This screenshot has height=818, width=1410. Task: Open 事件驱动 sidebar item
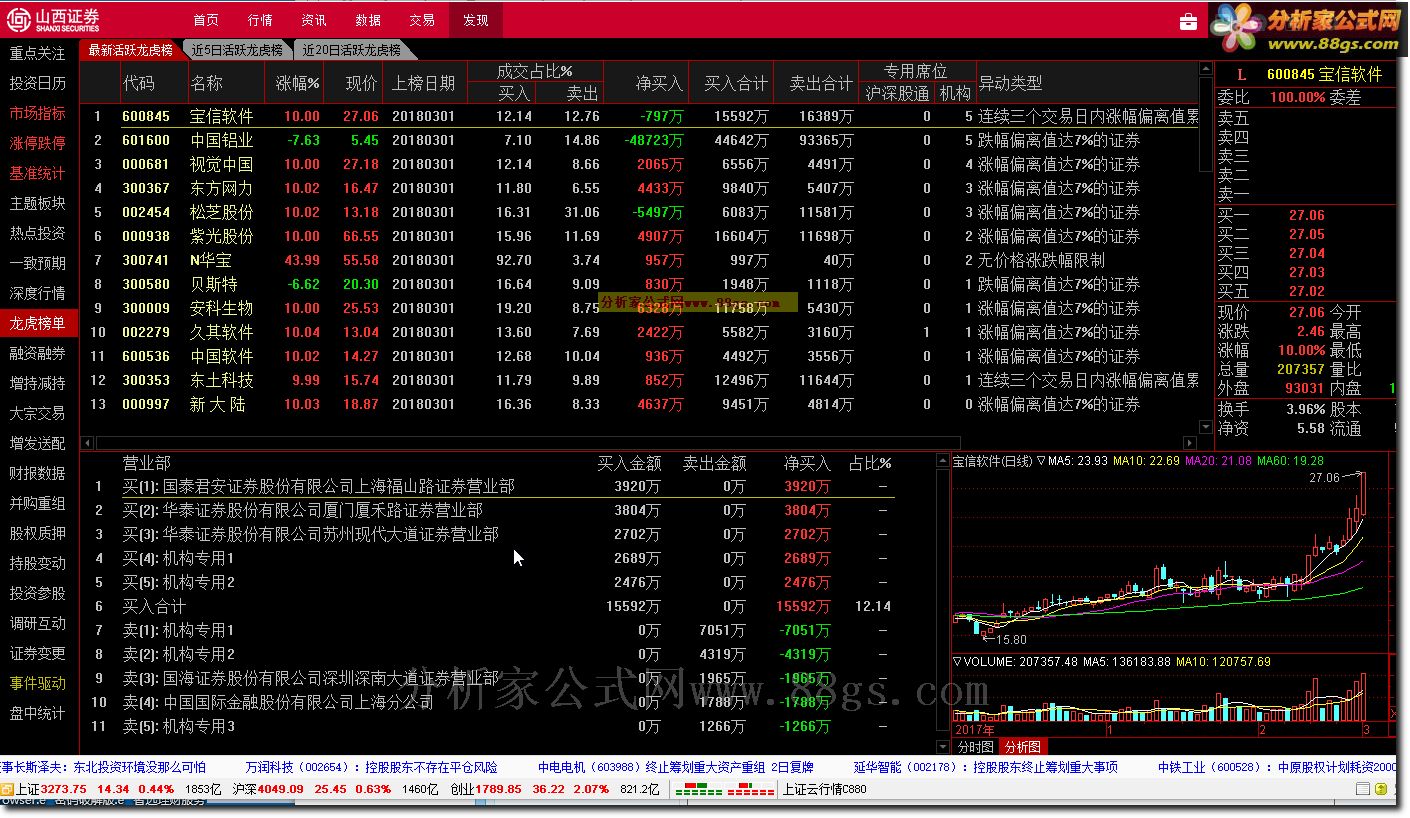38,683
